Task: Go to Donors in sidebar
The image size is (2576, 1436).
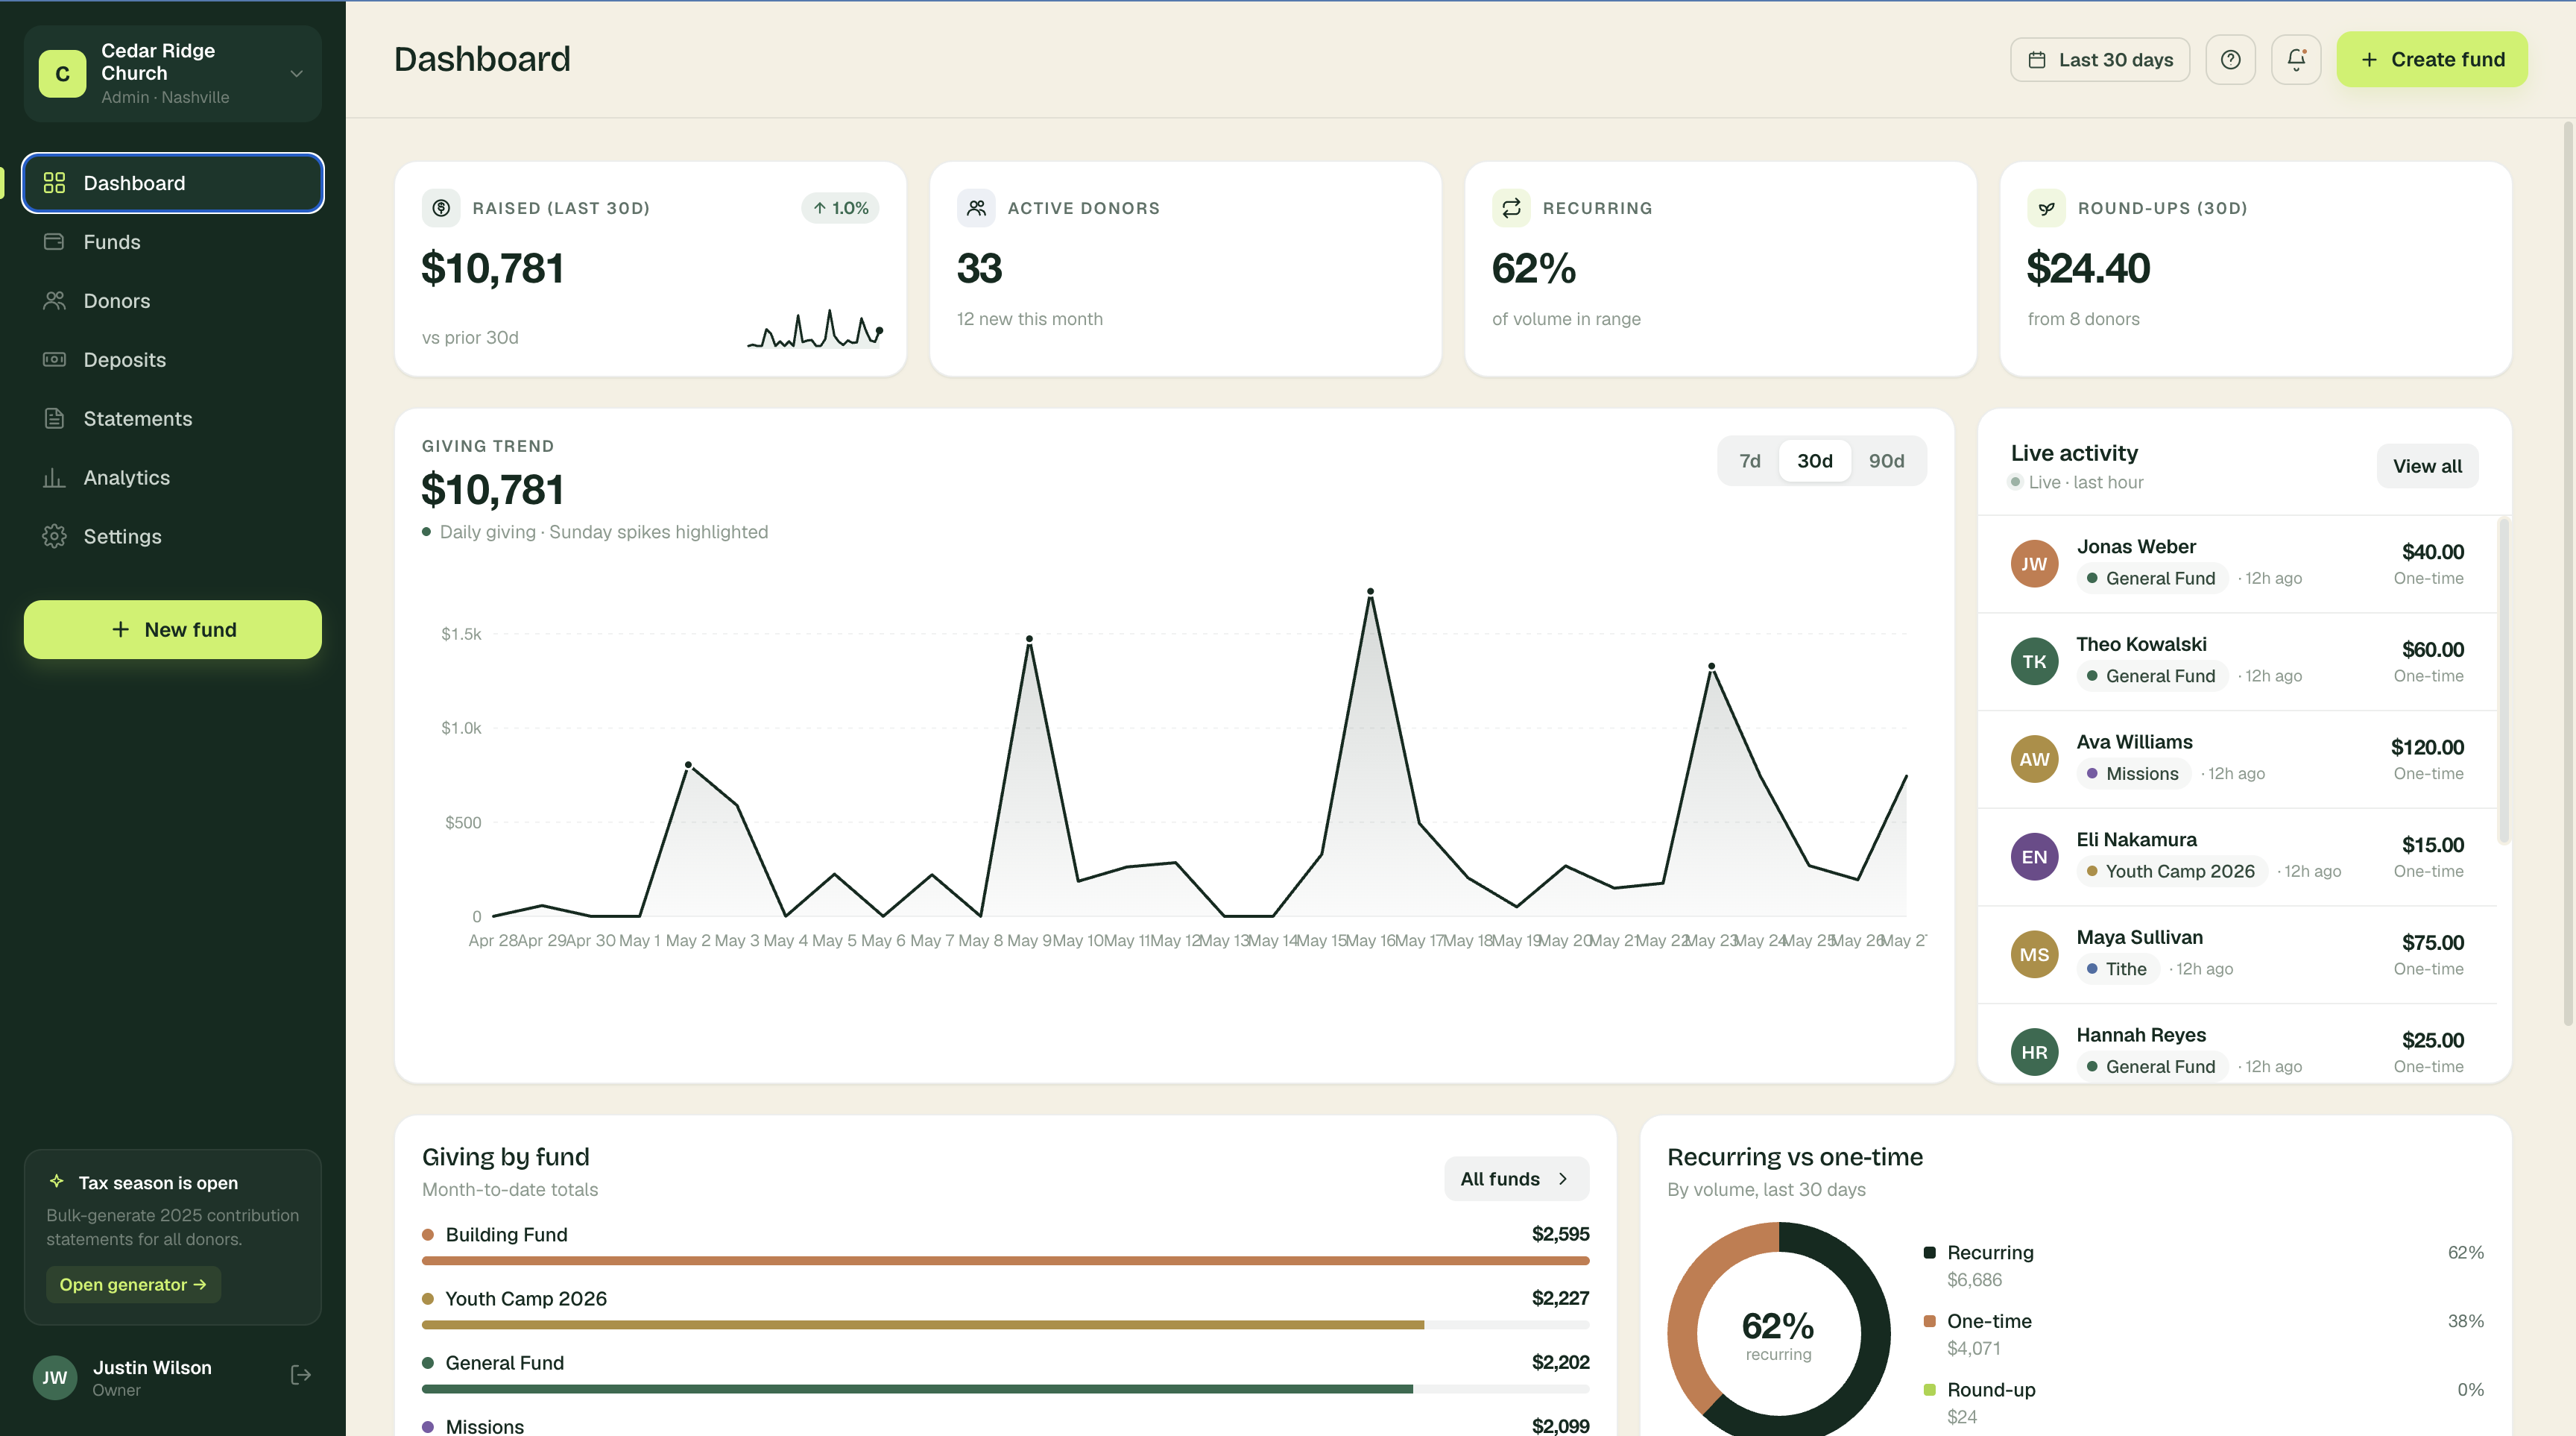Action: pos(172,301)
